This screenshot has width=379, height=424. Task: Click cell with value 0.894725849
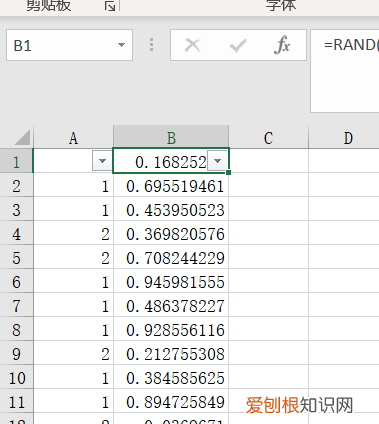pyautogui.click(x=171, y=401)
